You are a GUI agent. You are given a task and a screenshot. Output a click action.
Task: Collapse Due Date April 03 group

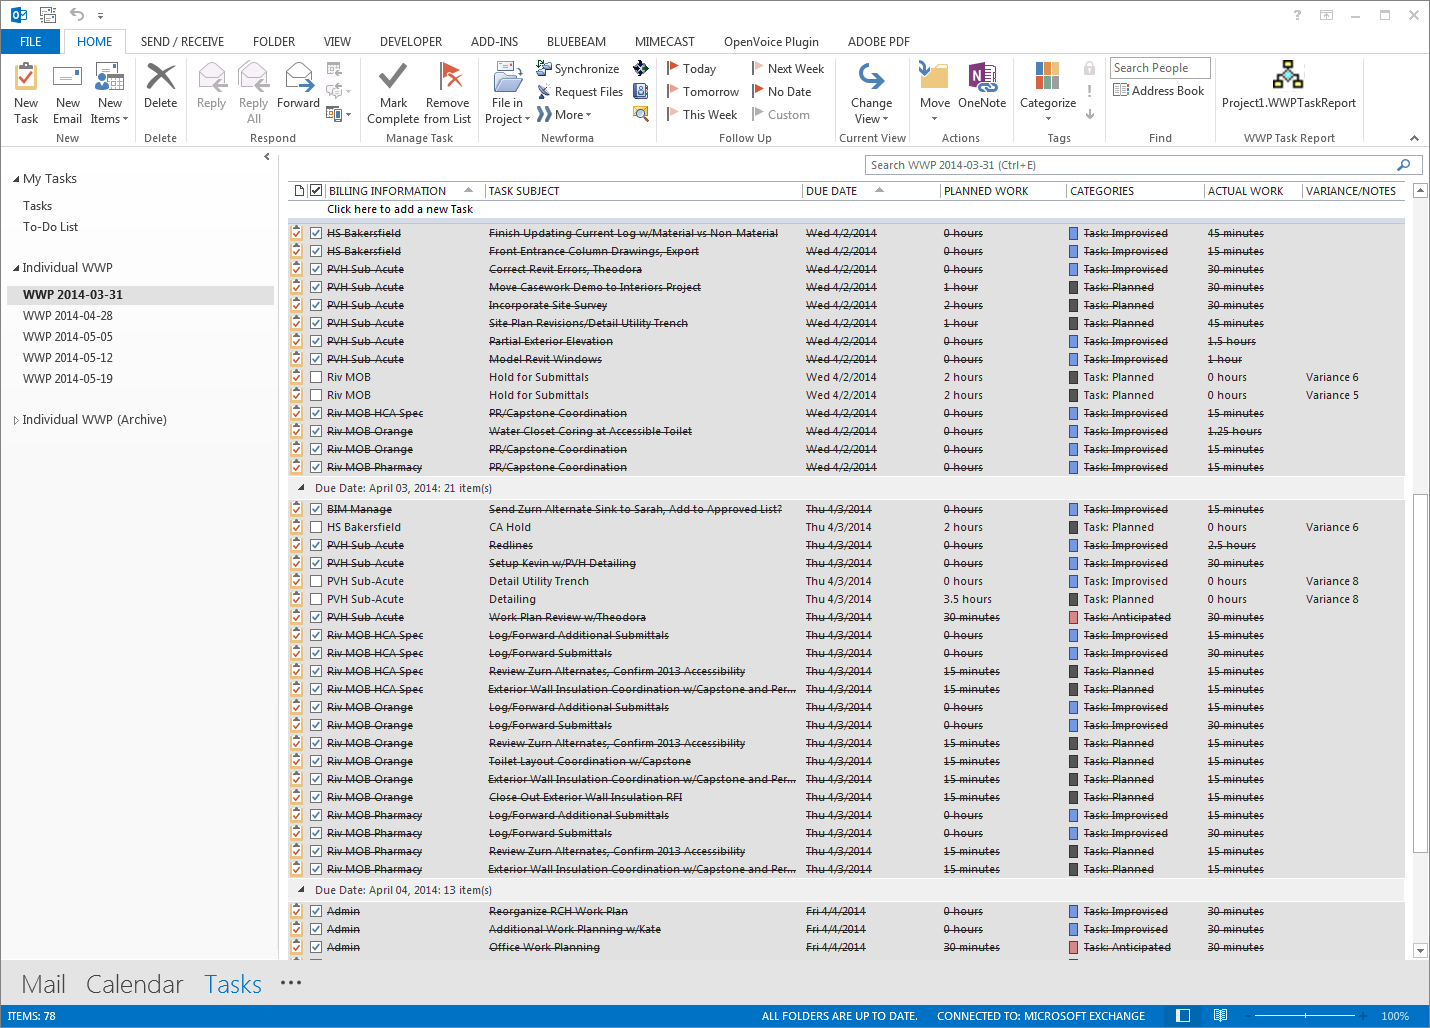[301, 488]
